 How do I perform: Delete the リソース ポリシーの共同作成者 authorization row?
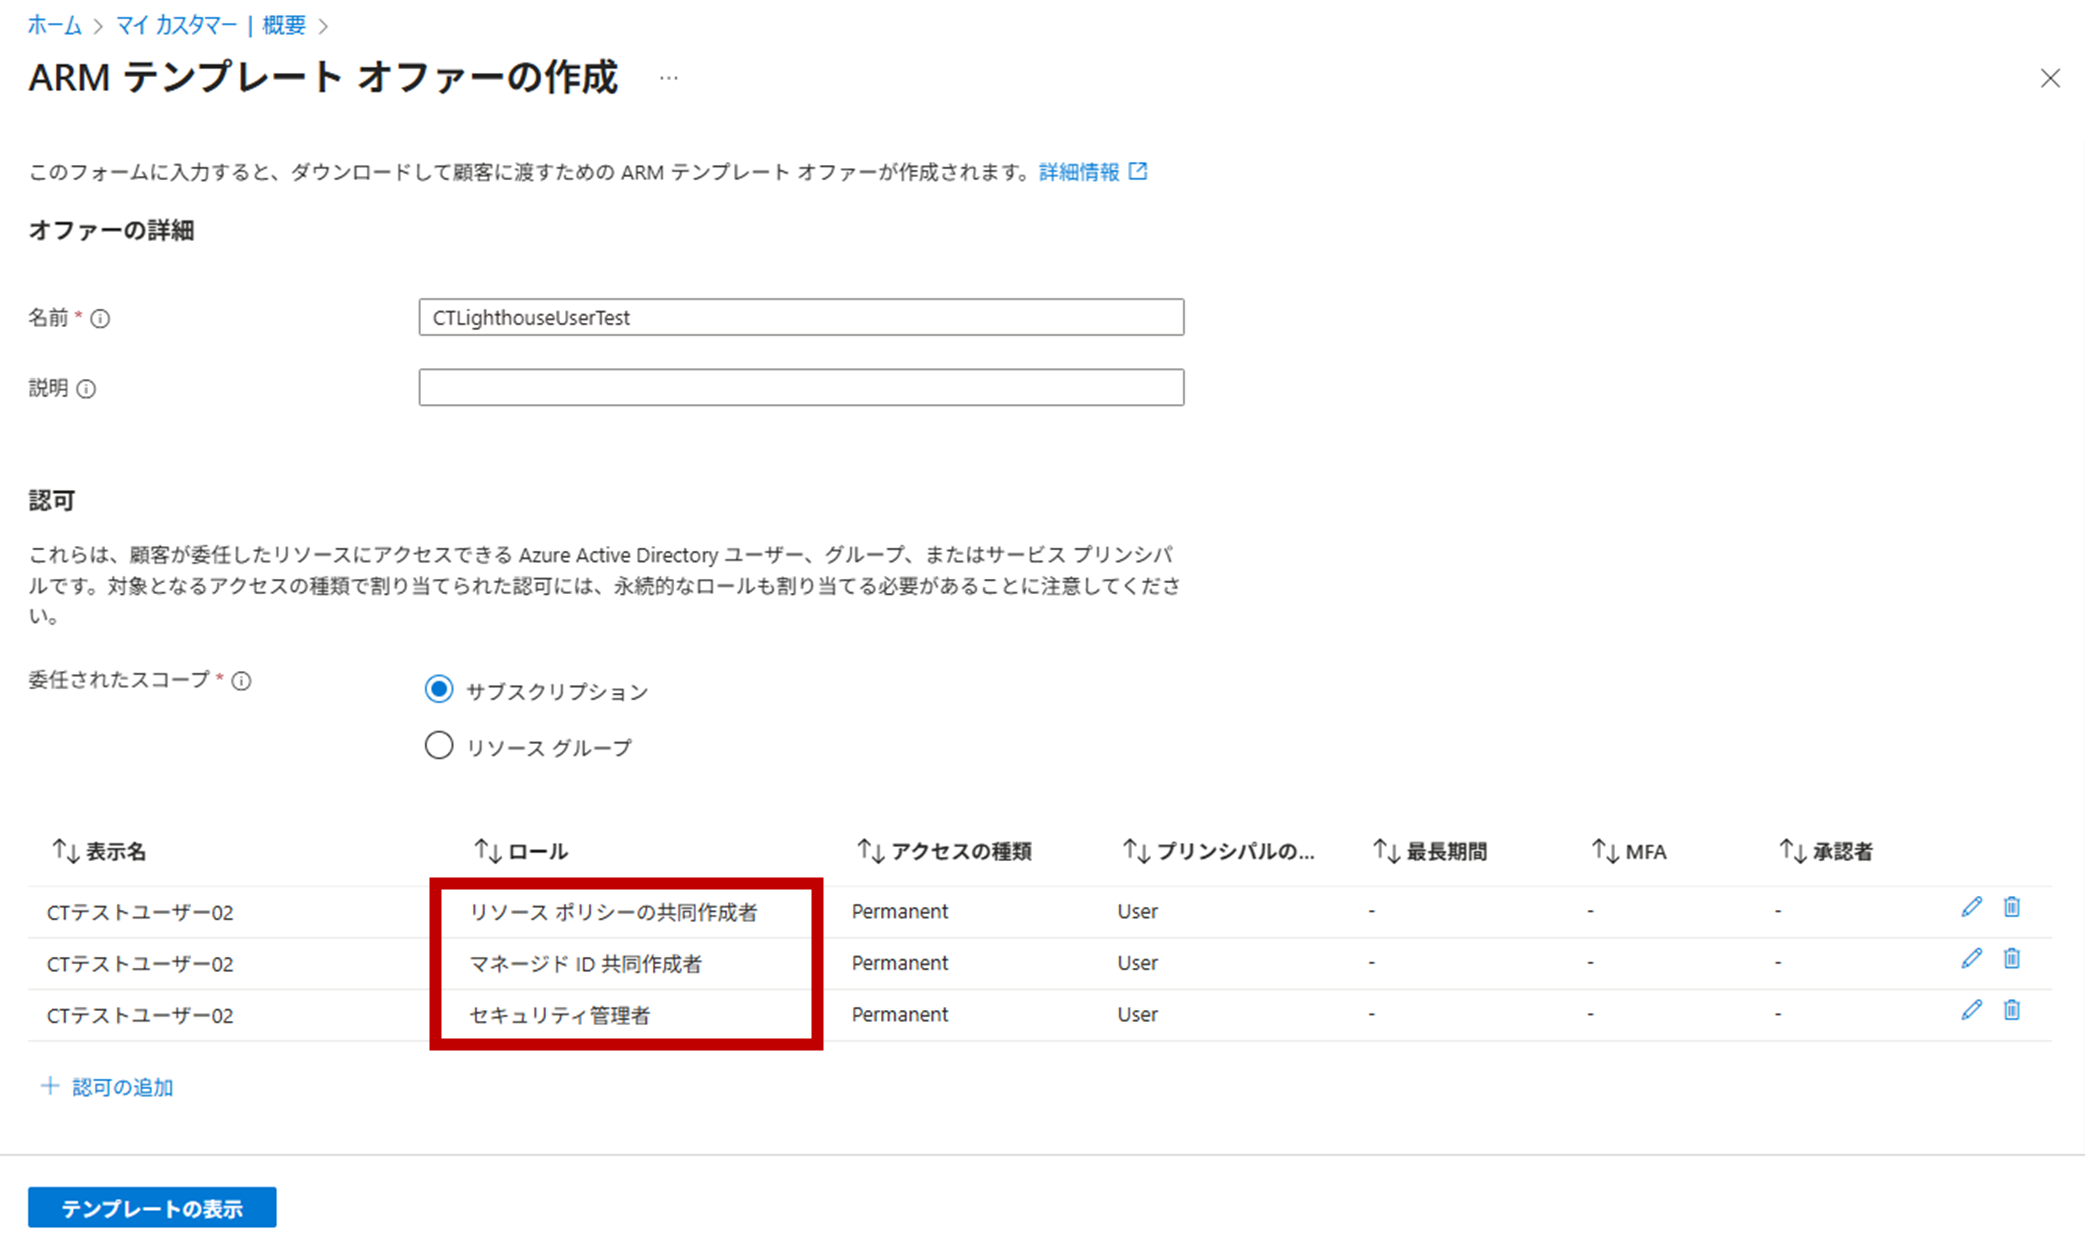(2012, 907)
